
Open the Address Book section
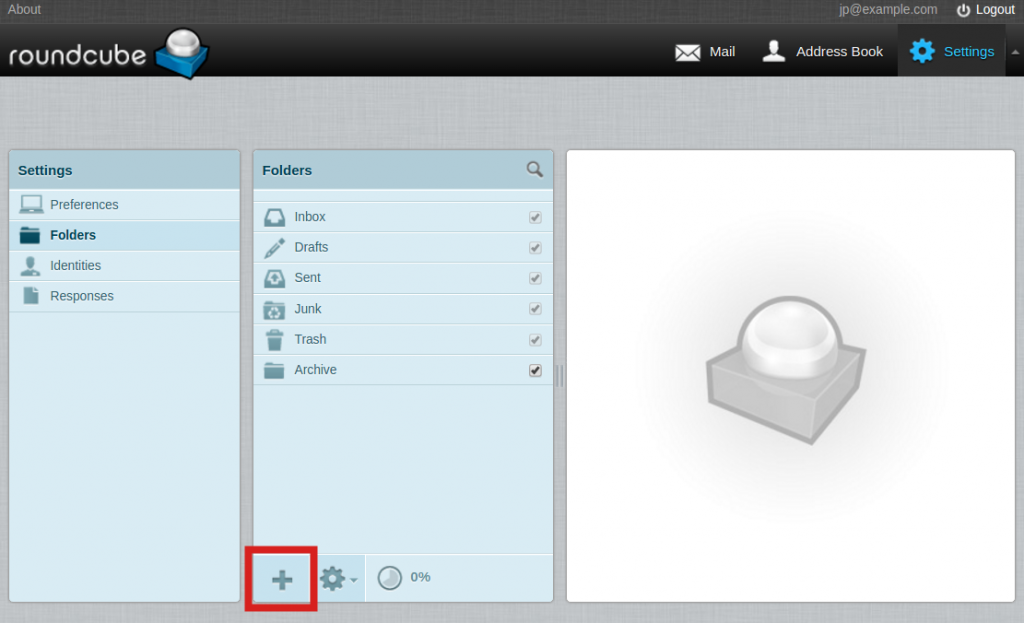[839, 52]
